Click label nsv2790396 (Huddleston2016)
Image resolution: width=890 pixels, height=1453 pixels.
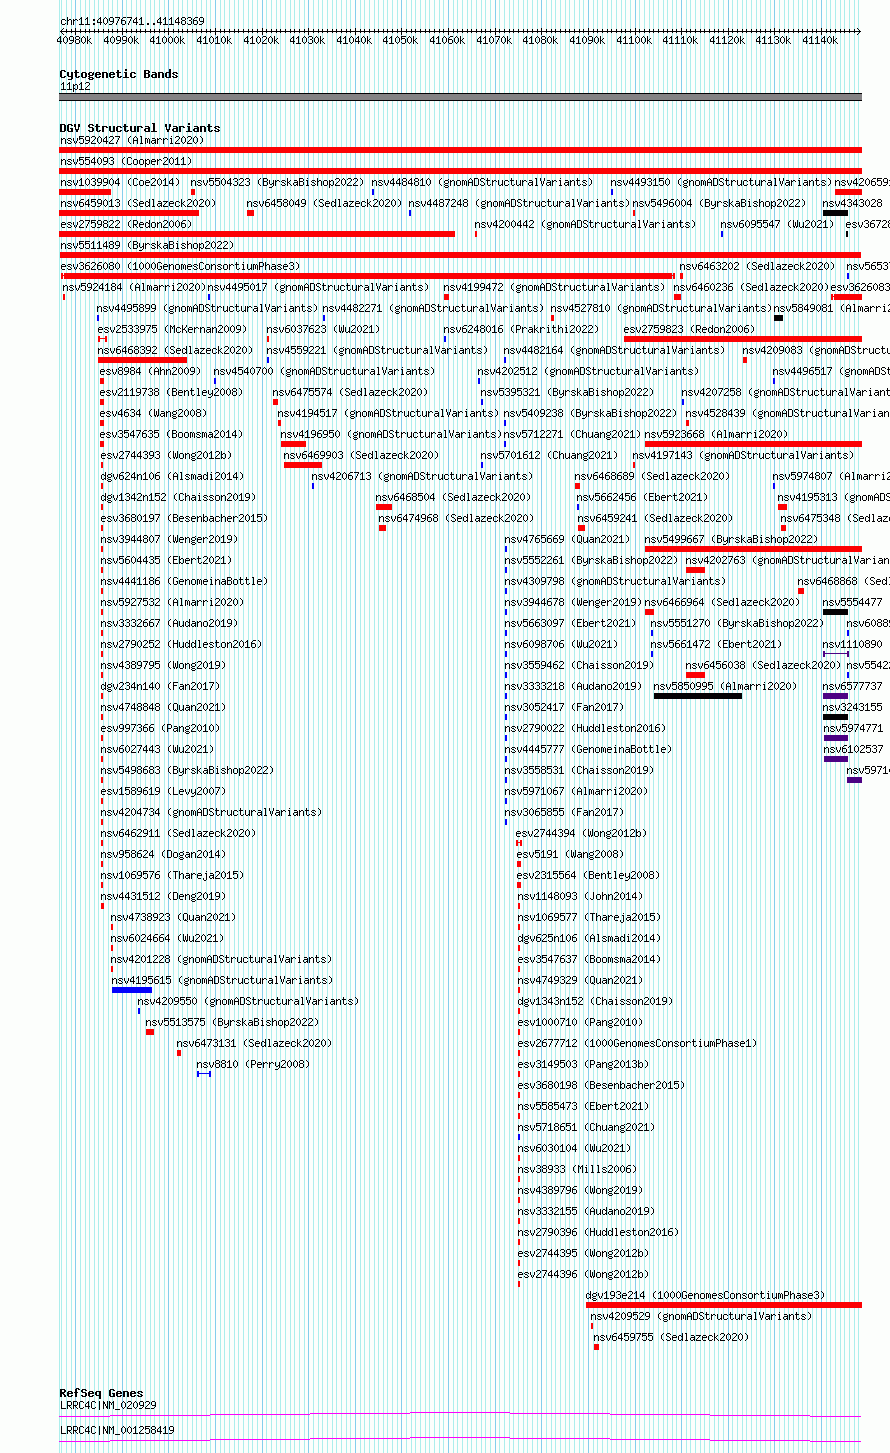point(598,1232)
